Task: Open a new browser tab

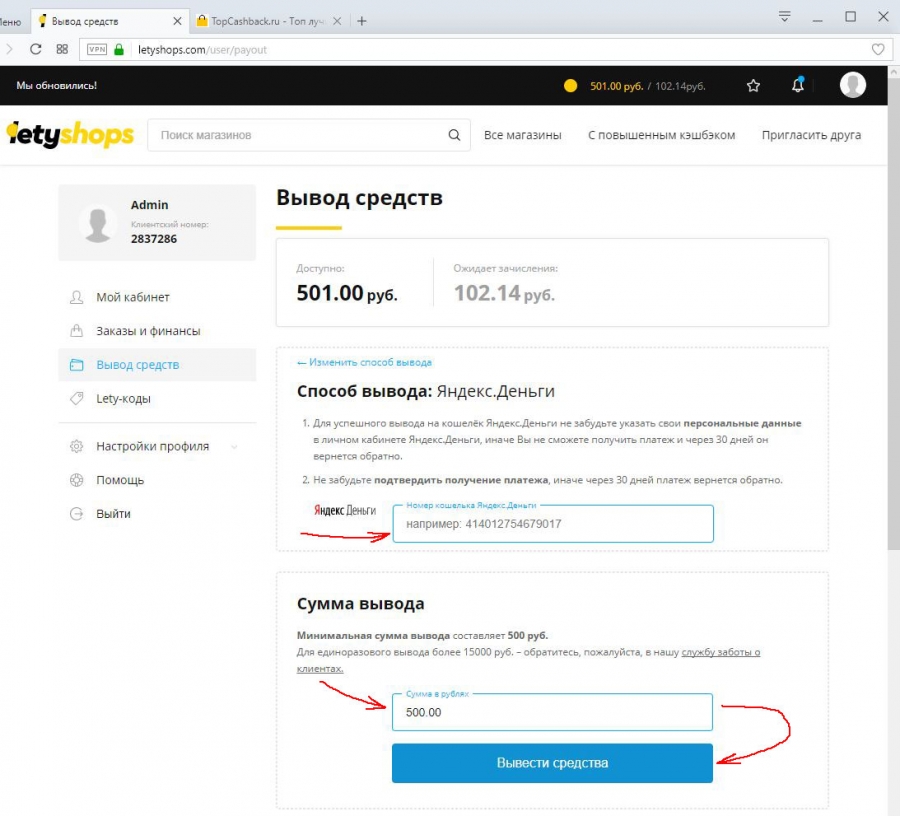Action: tap(362, 21)
